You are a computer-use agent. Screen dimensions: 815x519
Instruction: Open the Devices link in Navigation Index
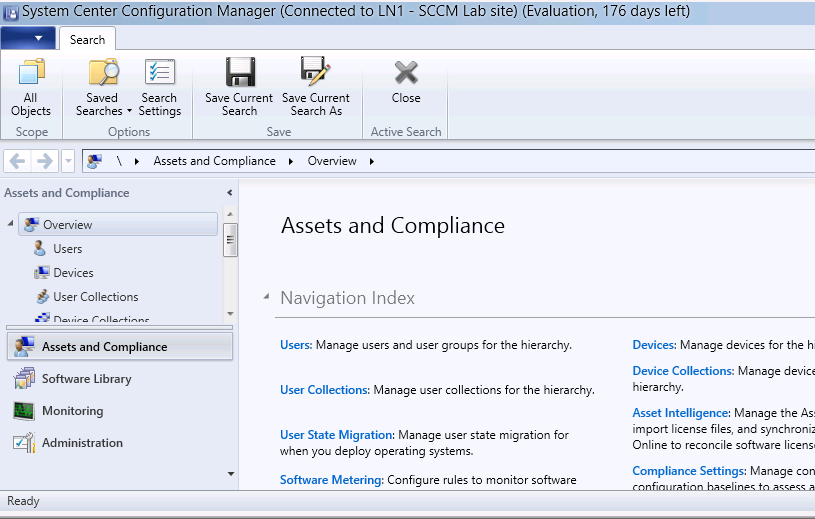(x=654, y=345)
